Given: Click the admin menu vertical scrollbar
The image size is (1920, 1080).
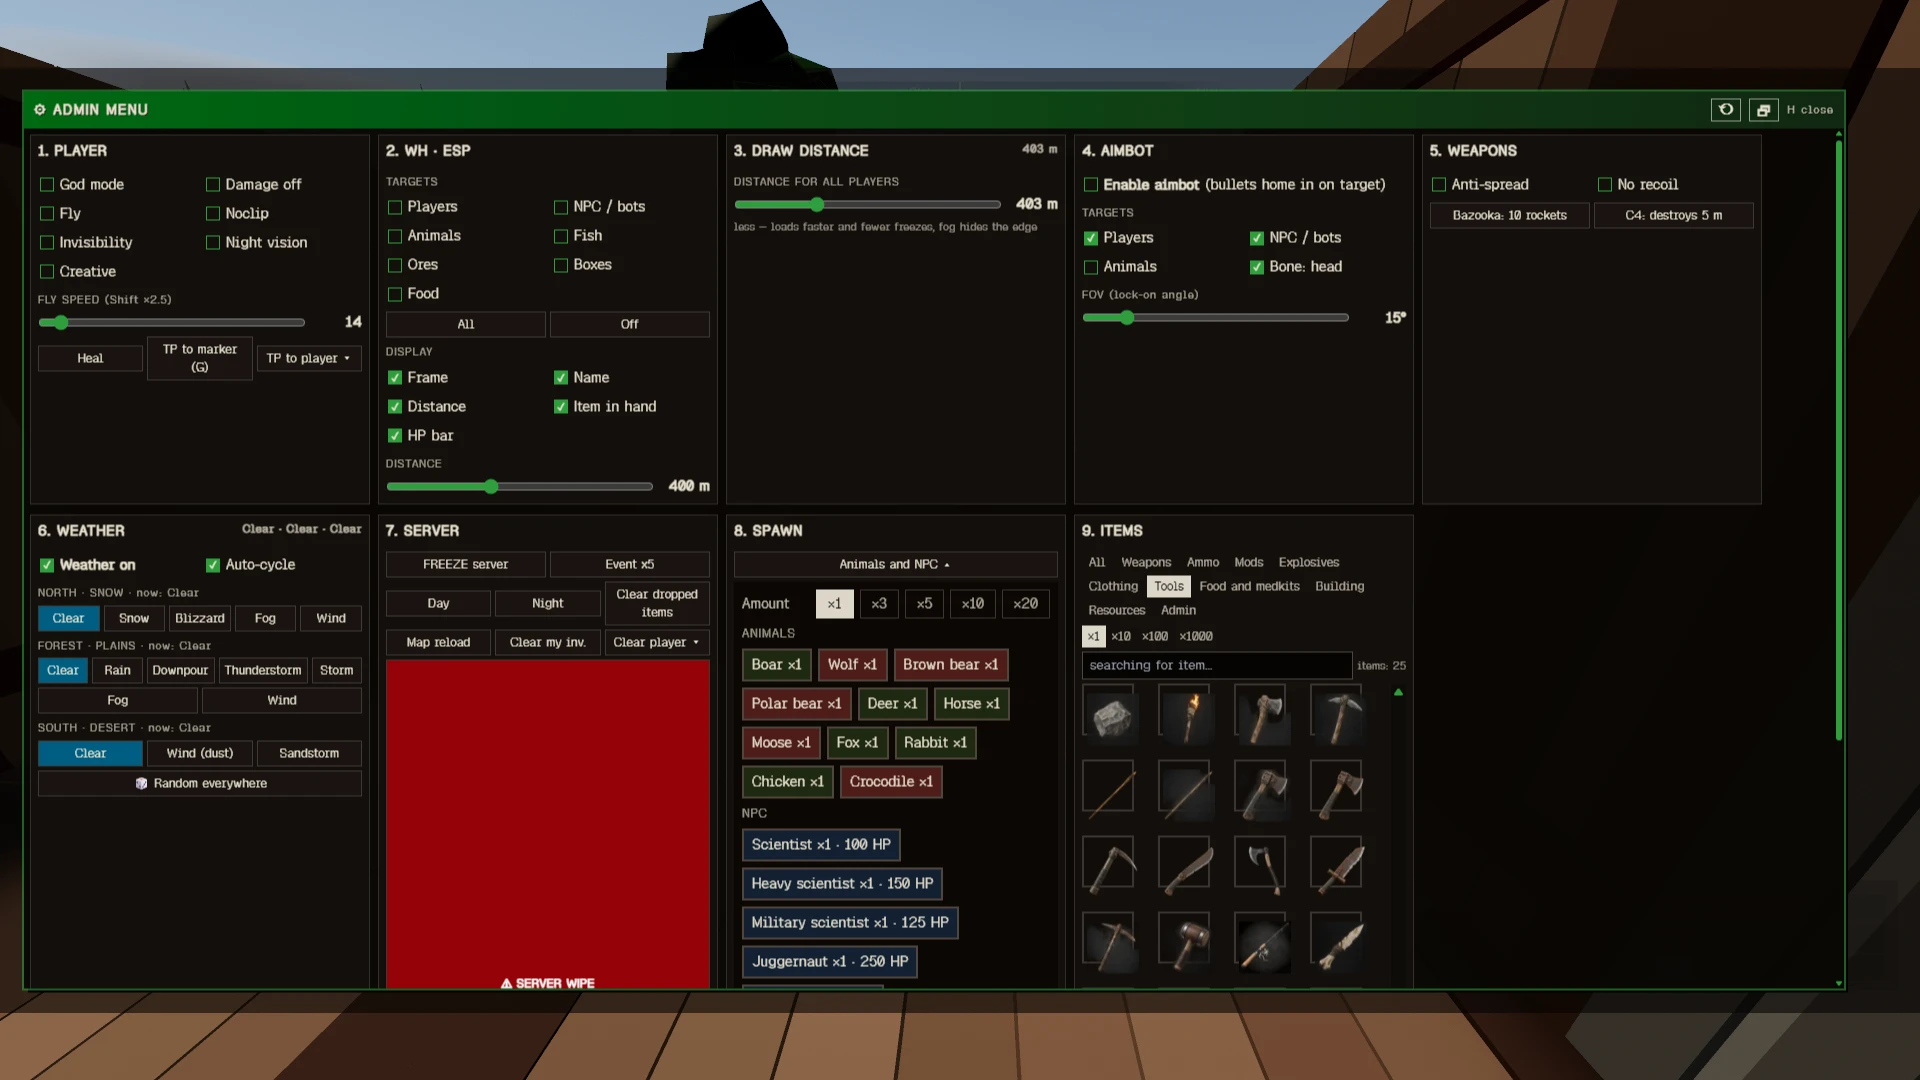Looking at the screenshot, I should (x=1838, y=440).
